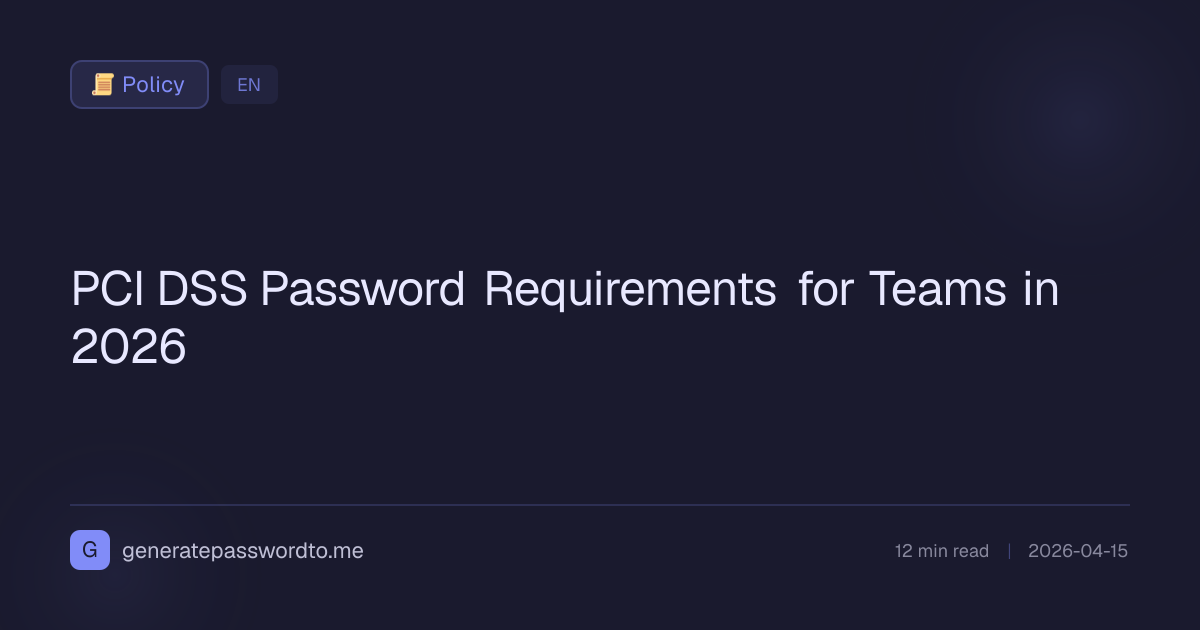The height and width of the screenshot is (630, 1200).
Task: Click the "12 min read" label
Action: [941, 551]
